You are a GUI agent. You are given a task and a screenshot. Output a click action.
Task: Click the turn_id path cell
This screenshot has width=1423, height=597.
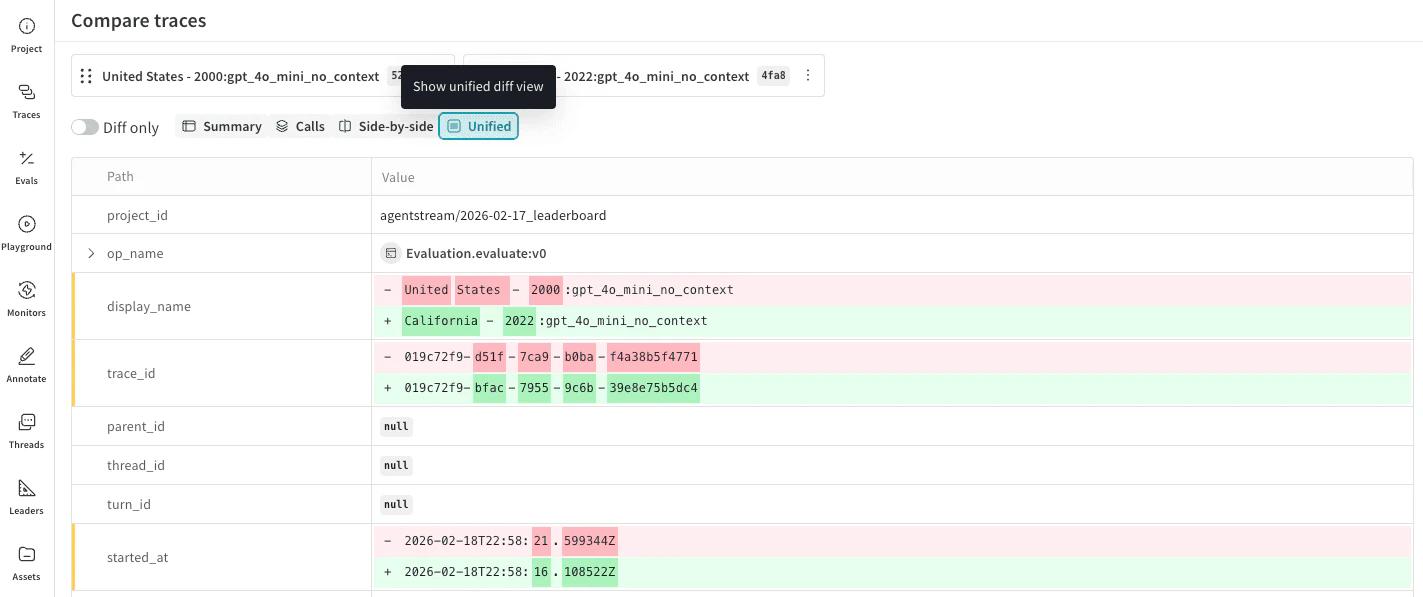point(221,505)
